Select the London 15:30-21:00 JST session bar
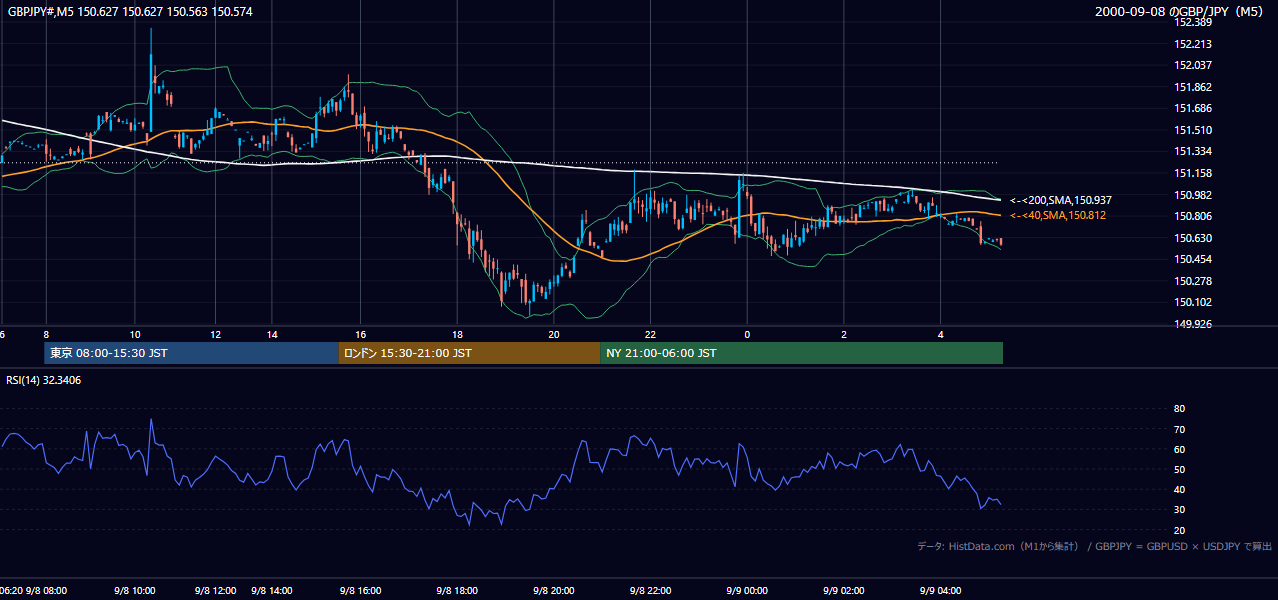Image resolution: width=1278 pixels, height=600 pixels. [469, 353]
